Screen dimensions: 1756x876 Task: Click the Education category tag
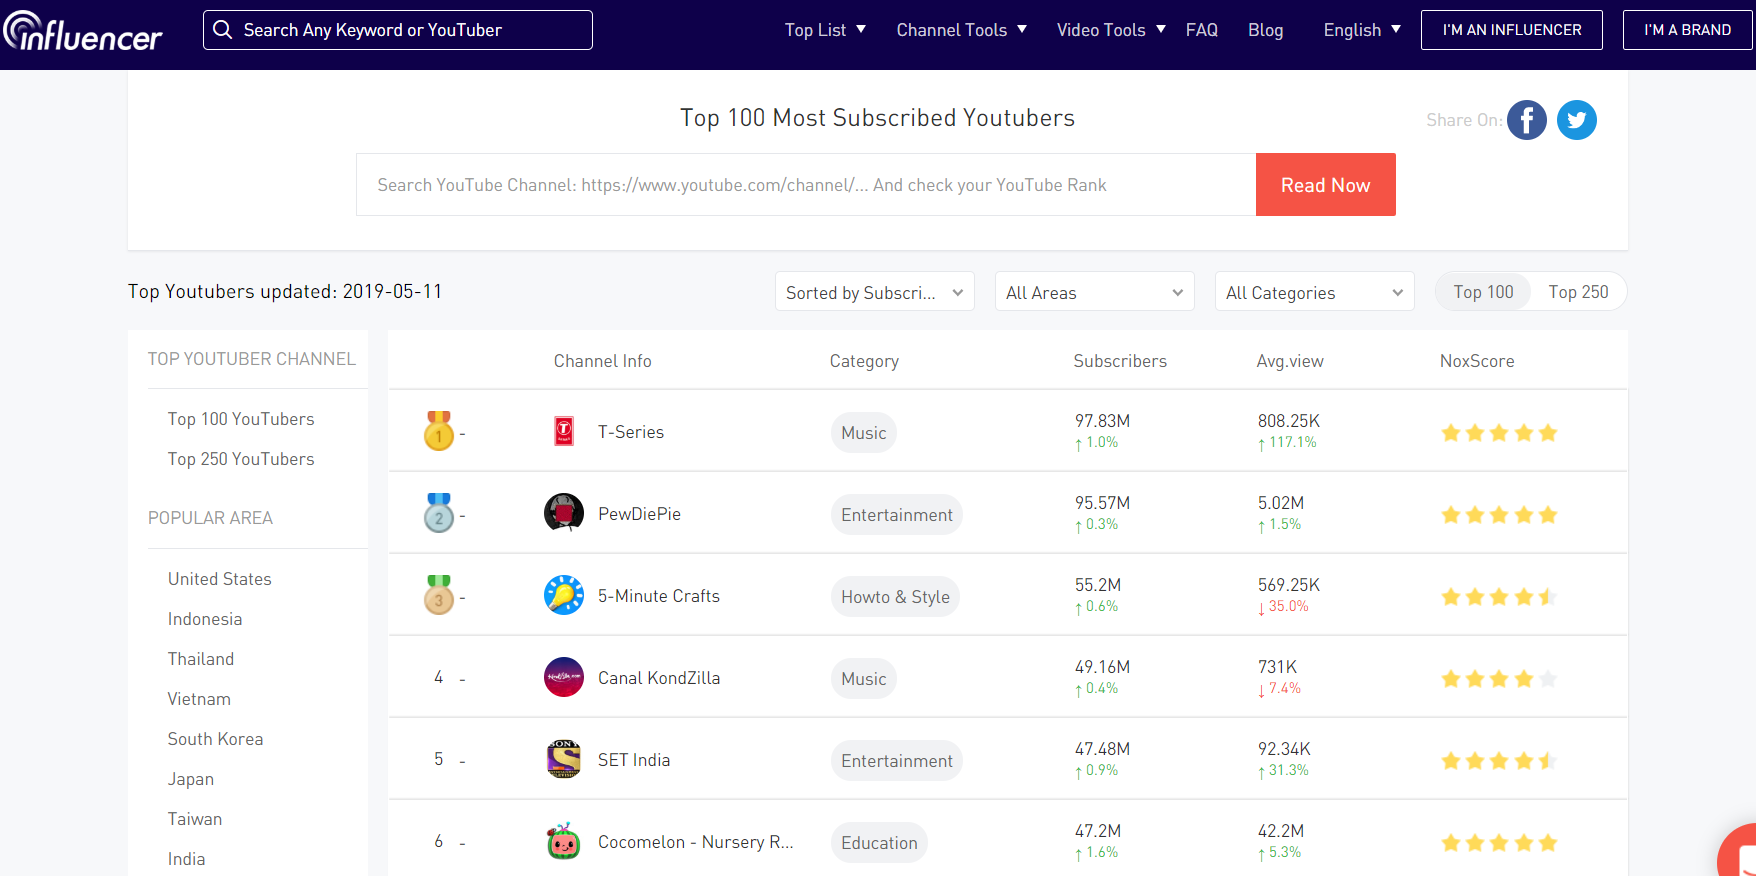(x=879, y=843)
